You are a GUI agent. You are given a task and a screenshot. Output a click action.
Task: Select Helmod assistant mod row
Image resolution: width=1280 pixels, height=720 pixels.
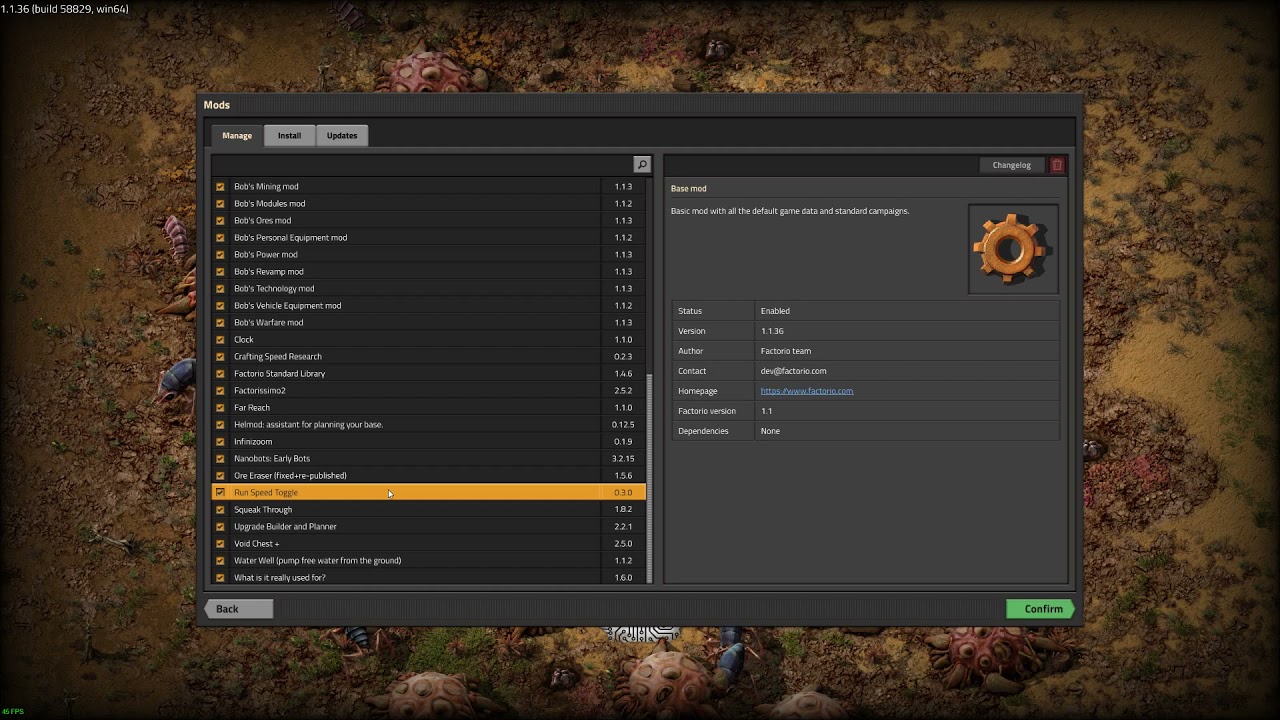point(429,425)
